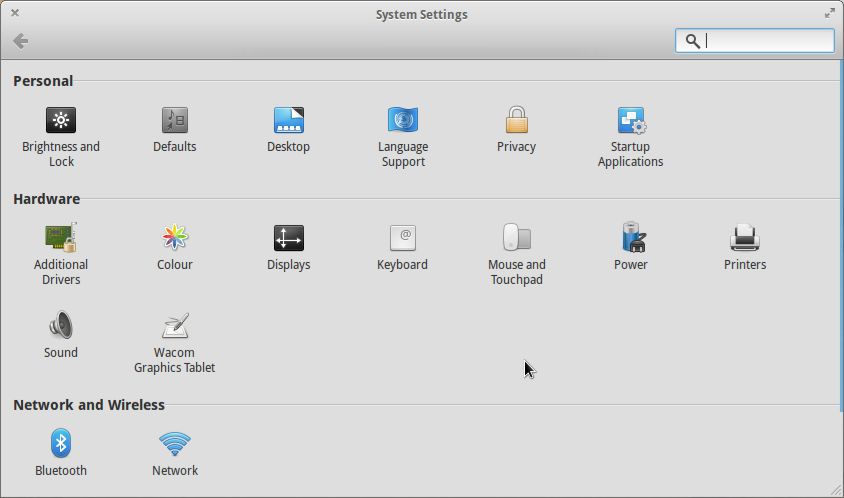844x498 pixels.
Task: Open Brightness and Lock settings
Action: pyautogui.click(x=61, y=121)
